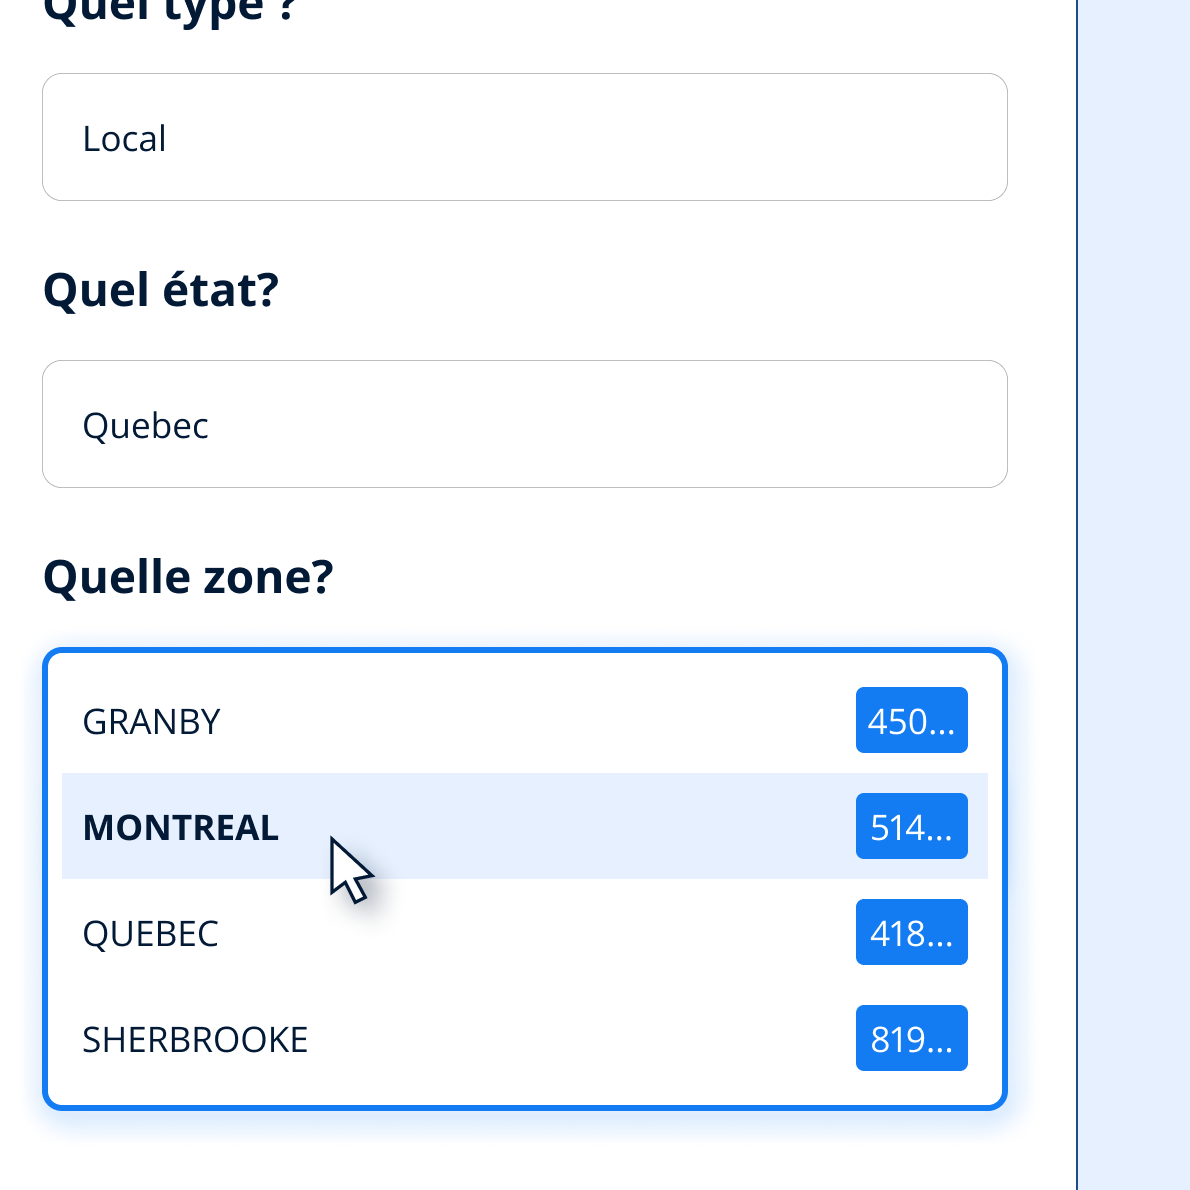Click the 'Local' value text

coord(125,138)
